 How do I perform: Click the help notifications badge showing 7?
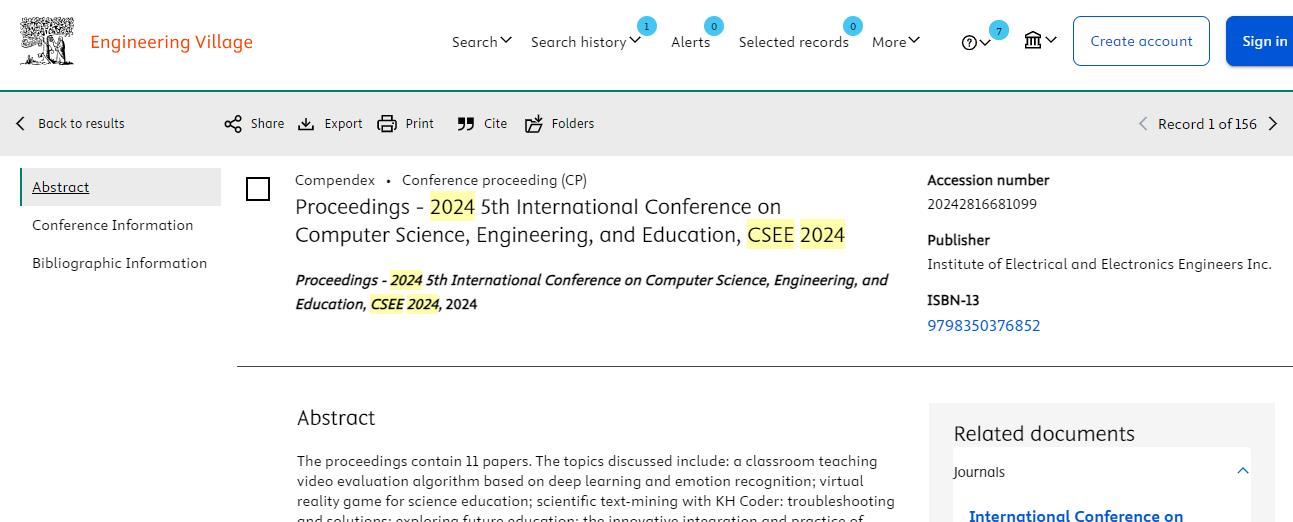click(x=999, y=31)
